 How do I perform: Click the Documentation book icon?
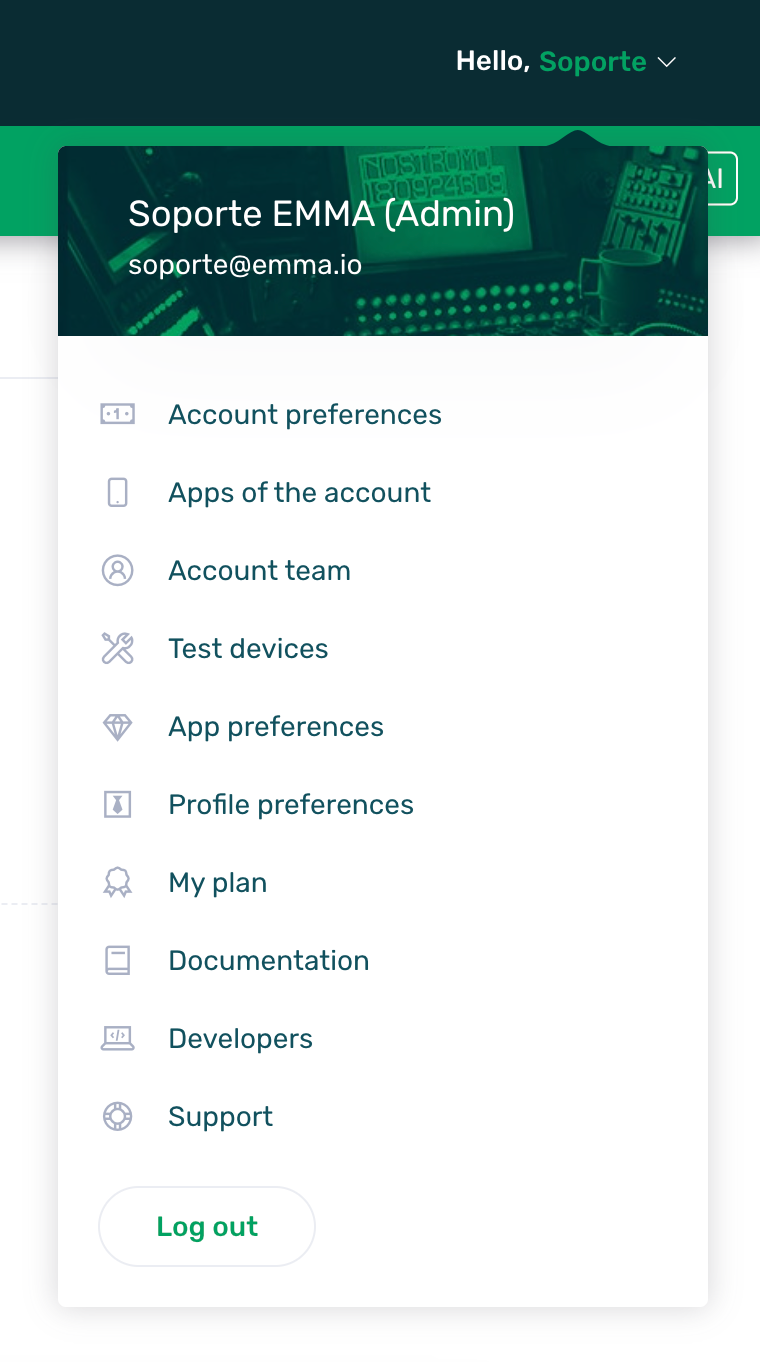[117, 960]
